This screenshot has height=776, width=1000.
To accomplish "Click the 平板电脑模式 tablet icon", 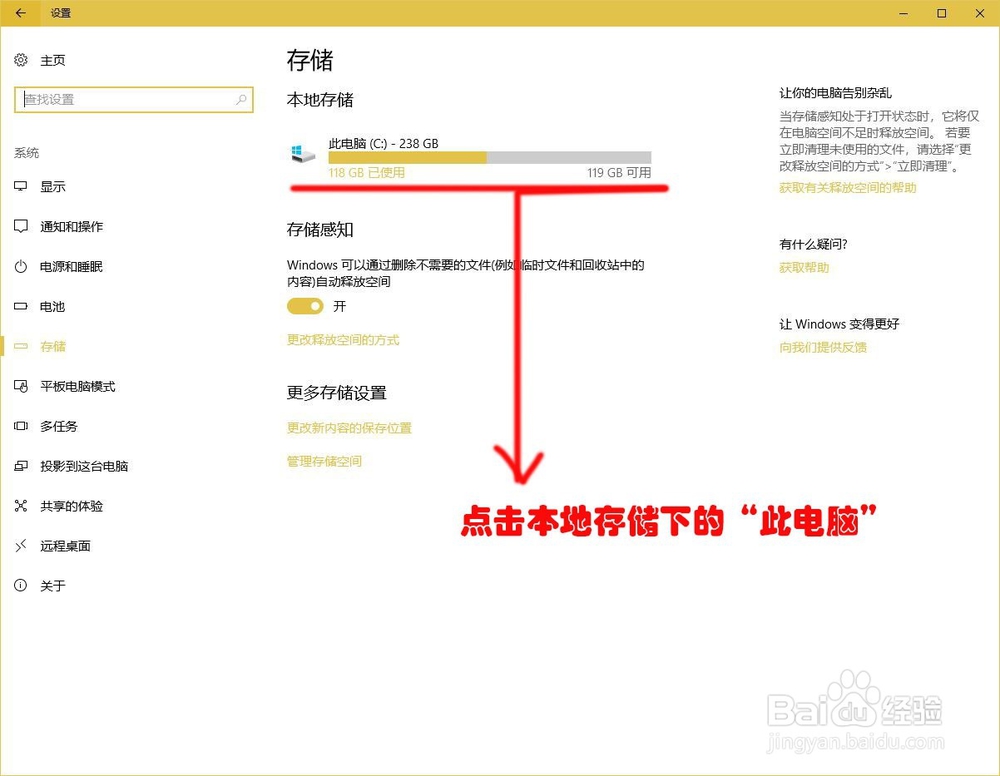I will 21,386.
